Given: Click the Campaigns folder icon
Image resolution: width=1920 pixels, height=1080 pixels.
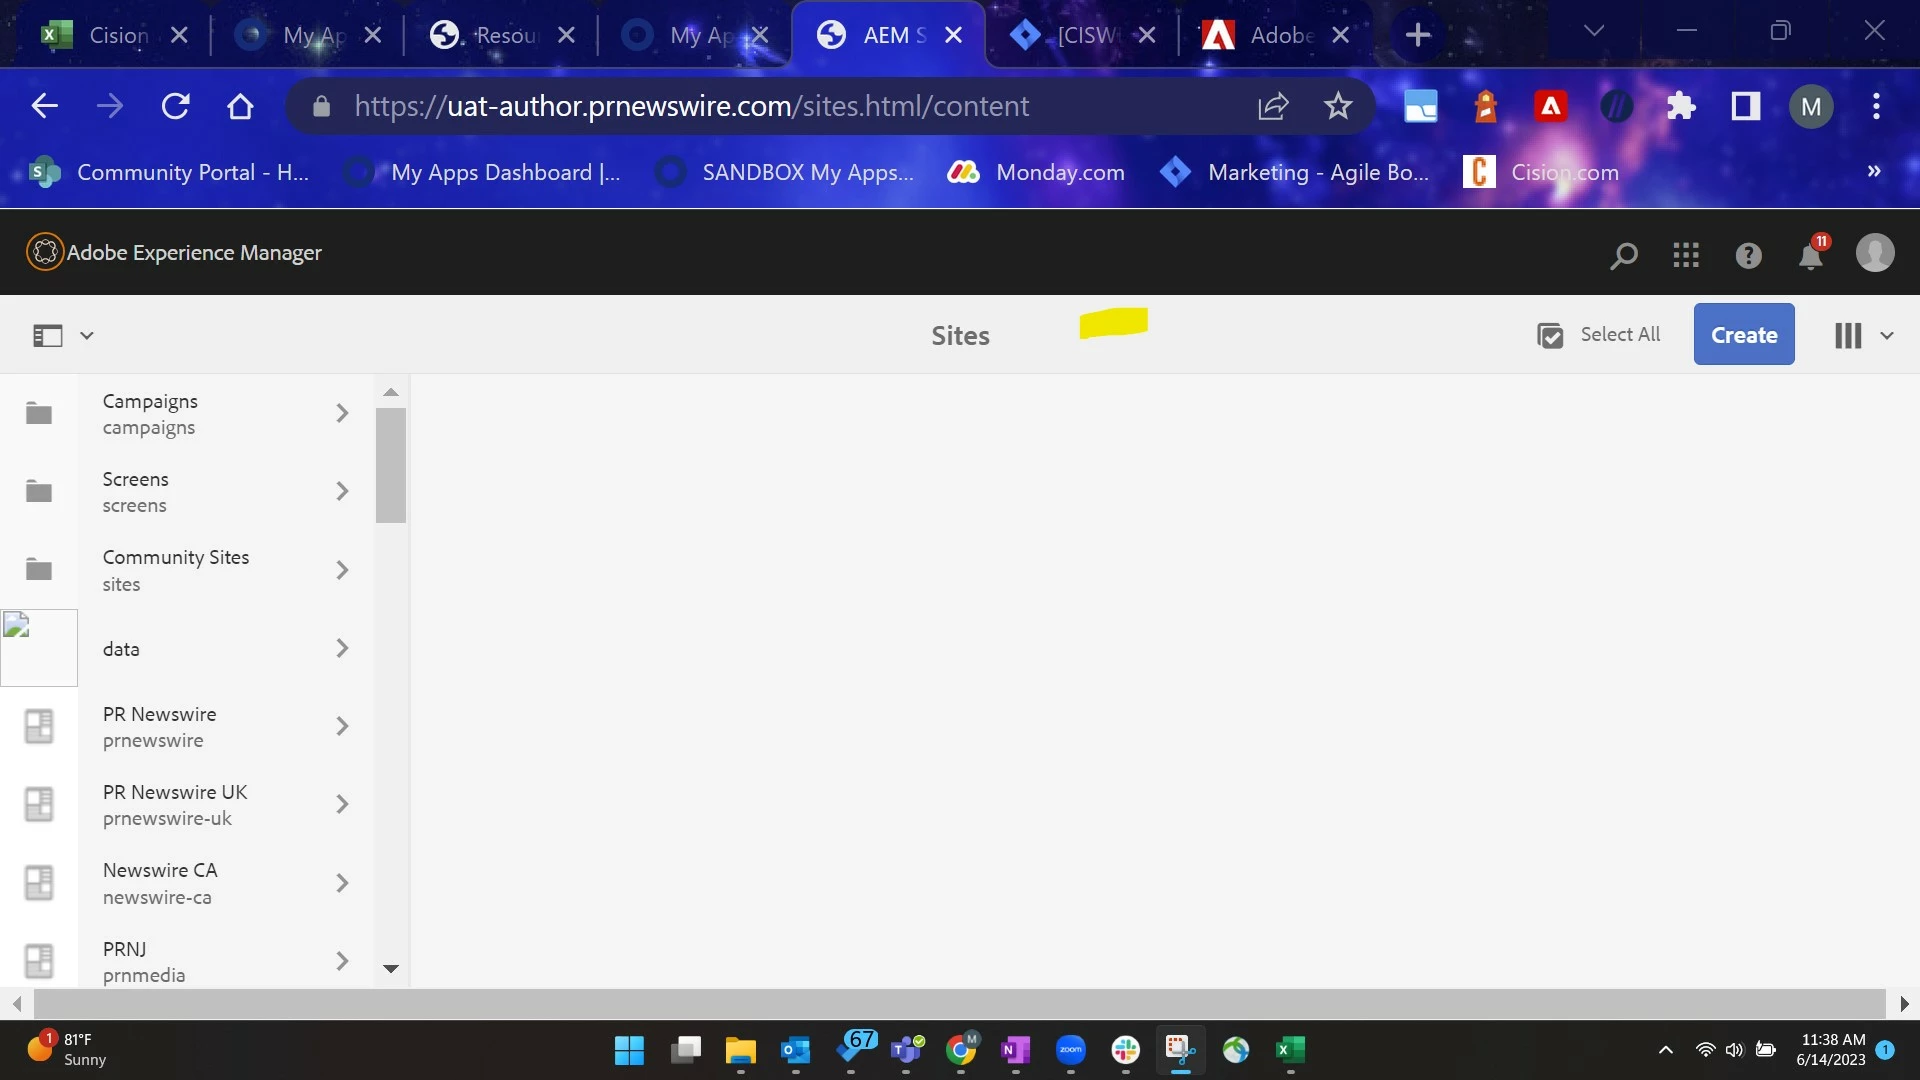Looking at the screenshot, I should click(39, 413).
